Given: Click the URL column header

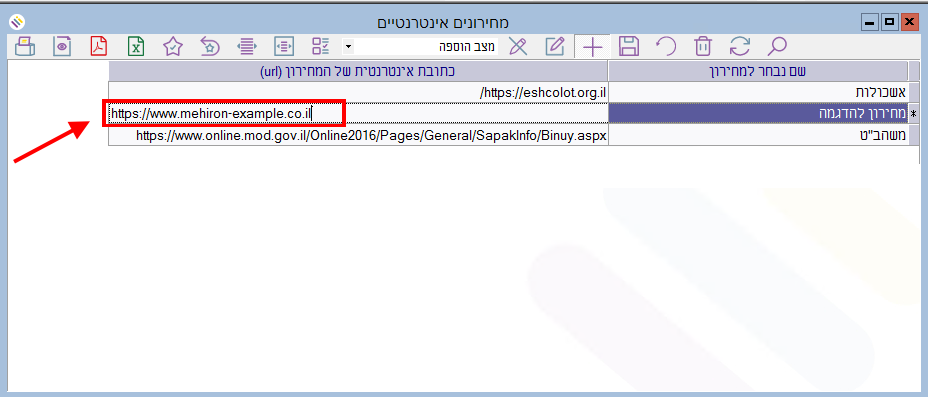Looking at the screenshot, I should pos(358,72).
